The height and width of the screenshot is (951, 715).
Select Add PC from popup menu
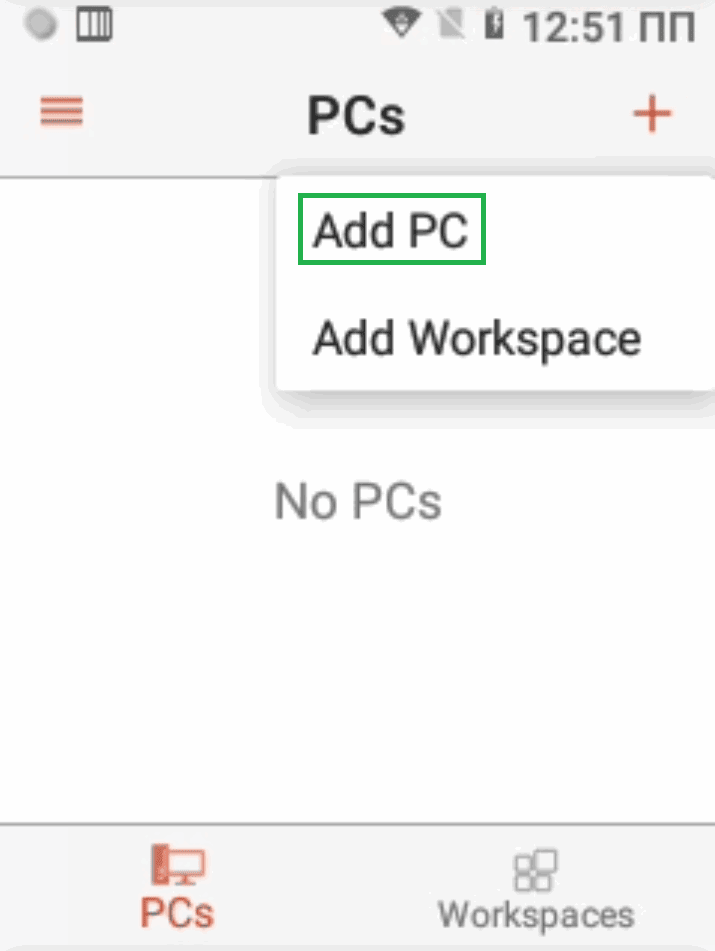391,231
